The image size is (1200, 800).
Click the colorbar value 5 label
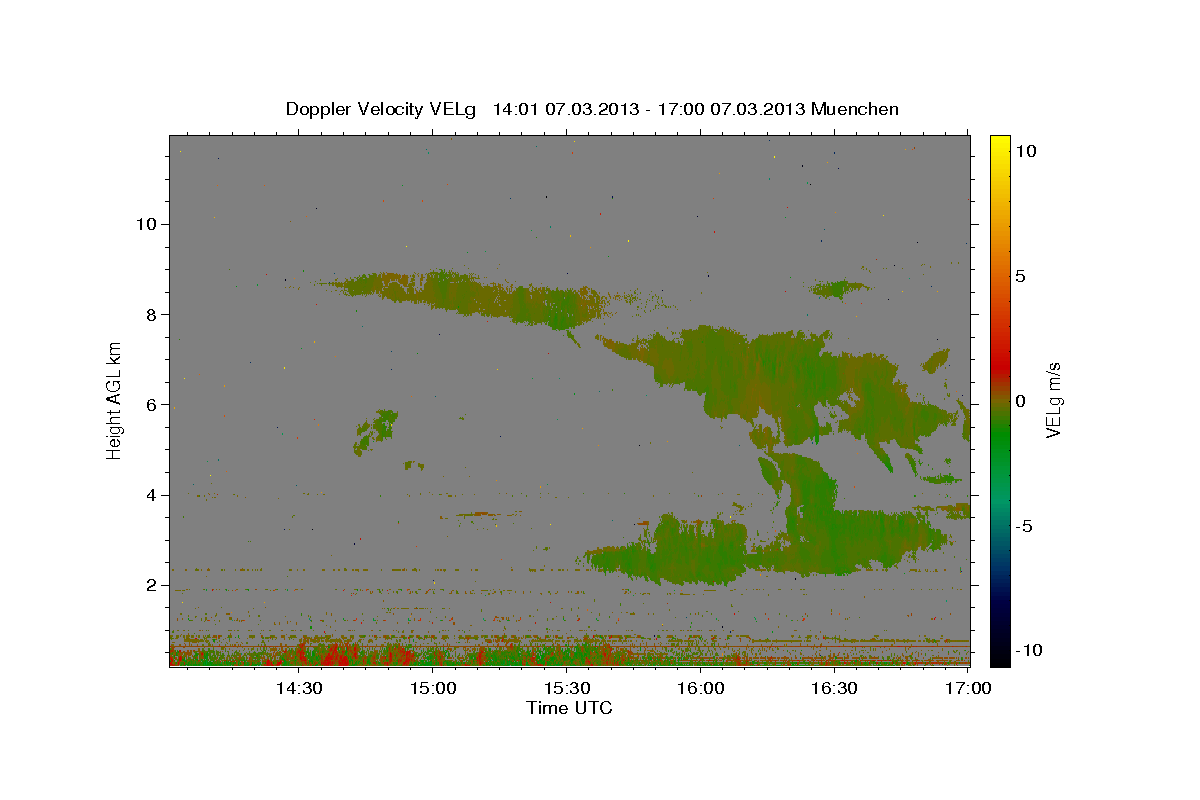tap(1020, 276)
